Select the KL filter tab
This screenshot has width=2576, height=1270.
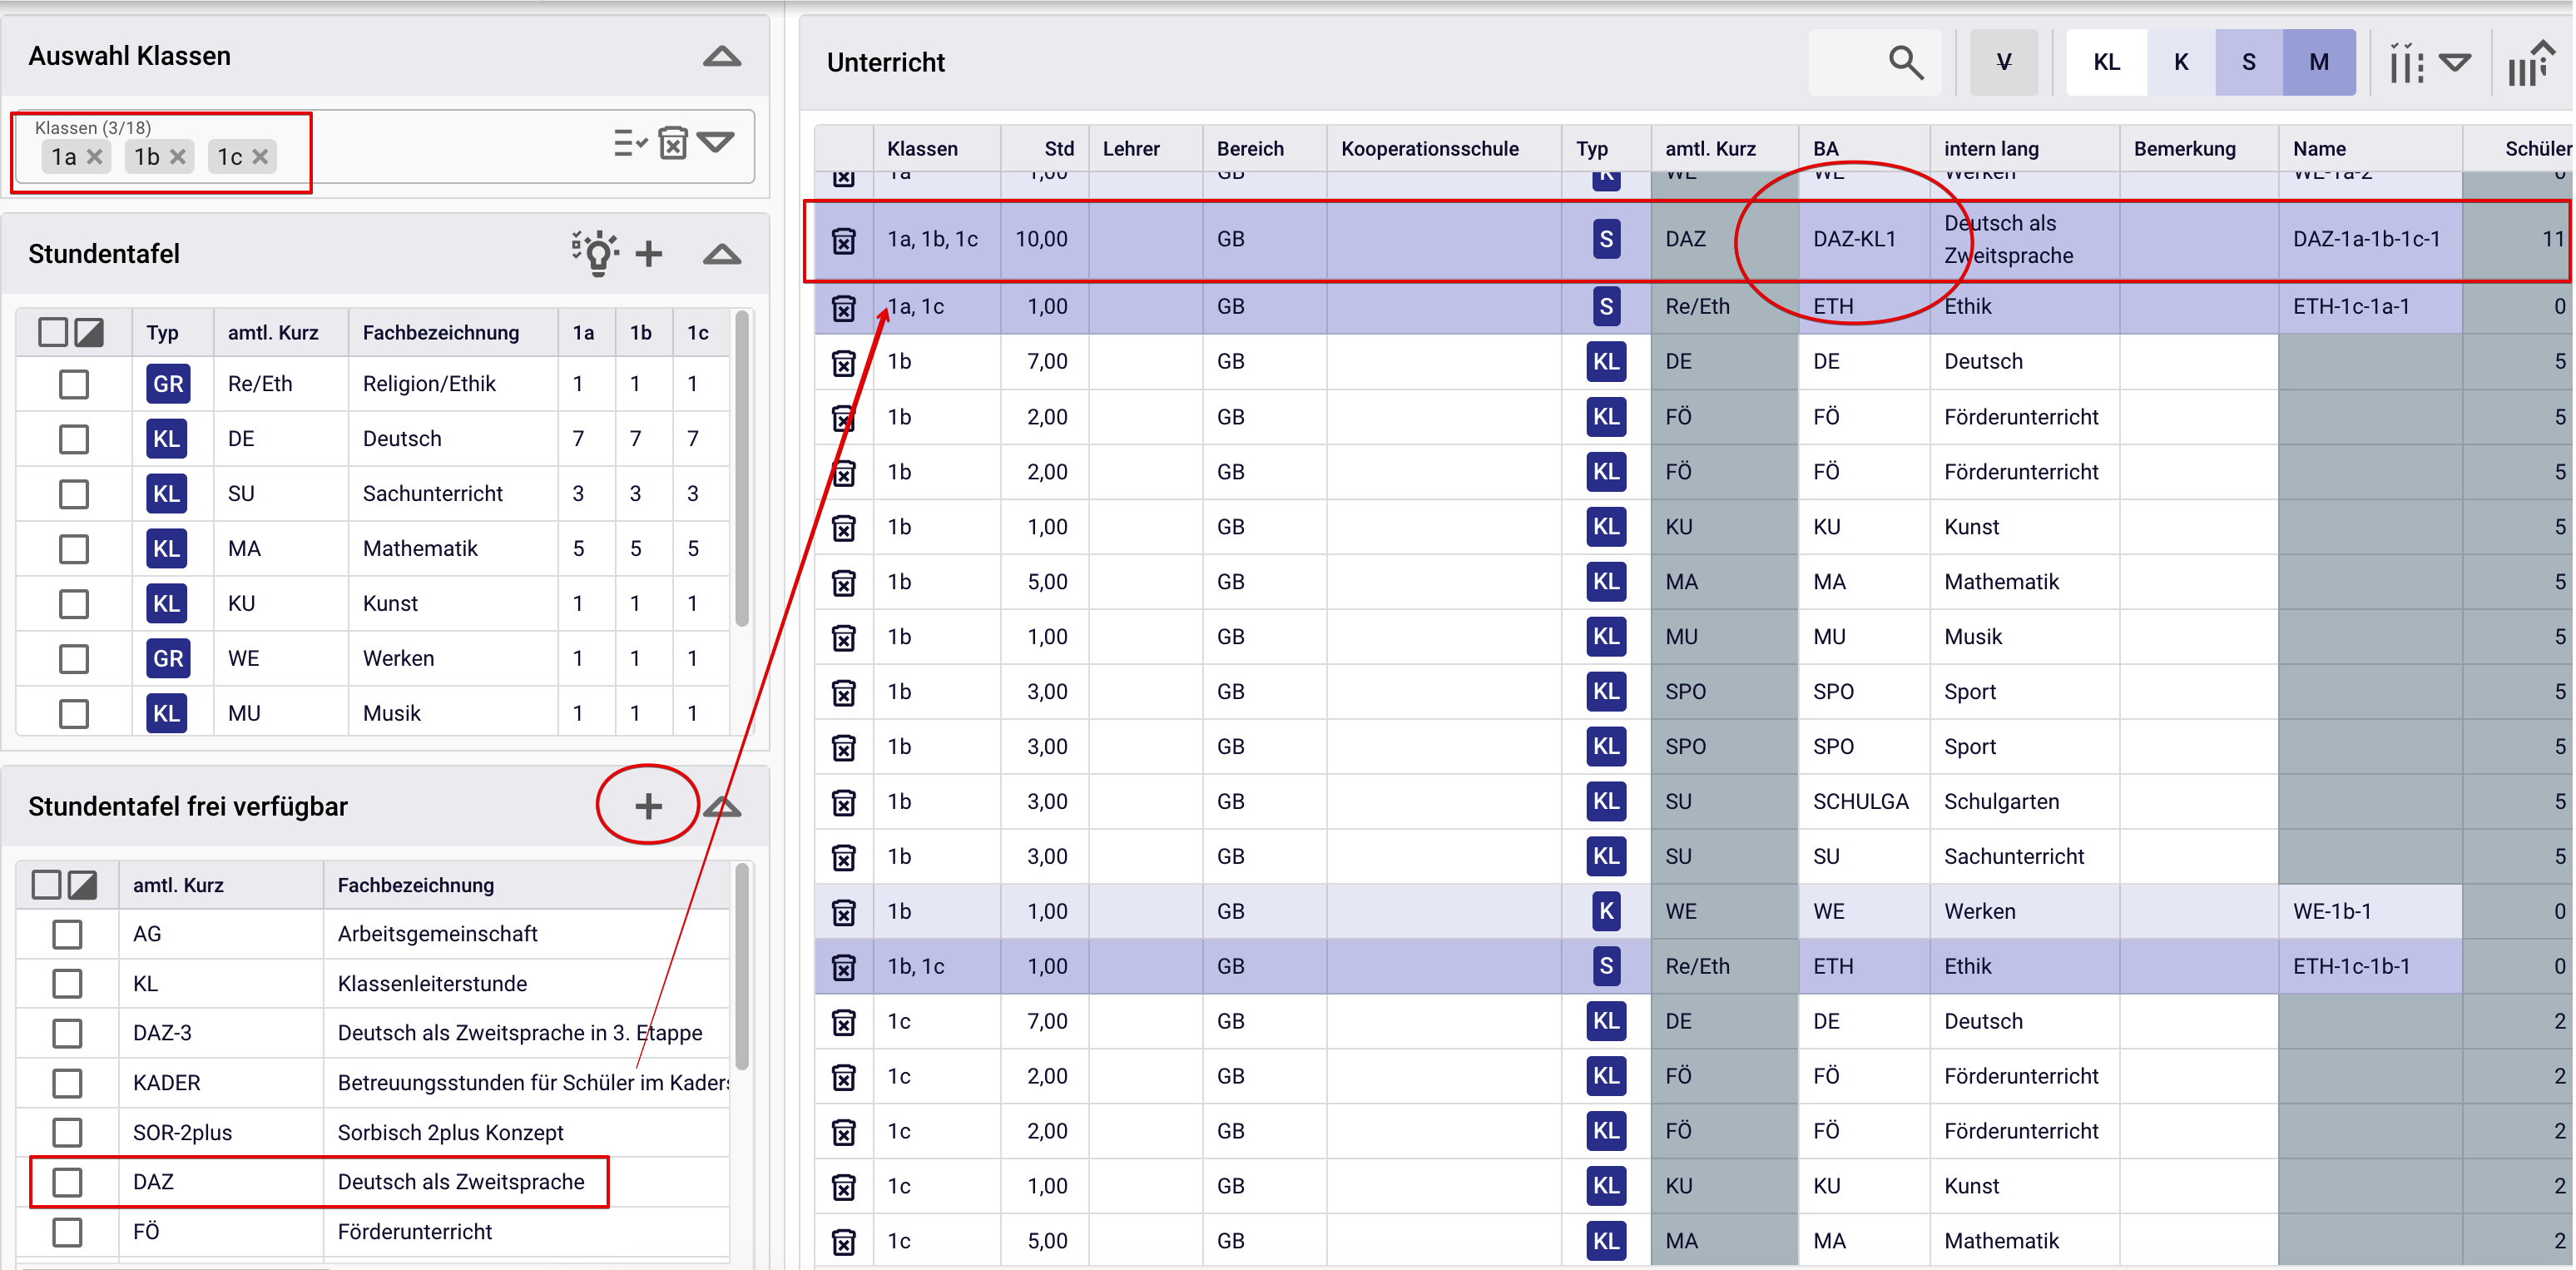[2106, 62]
